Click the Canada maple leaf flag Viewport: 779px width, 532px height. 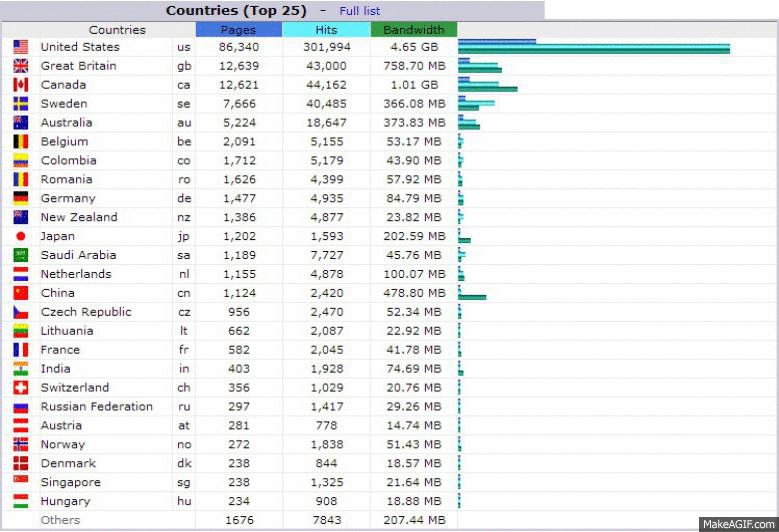[21, 85]
